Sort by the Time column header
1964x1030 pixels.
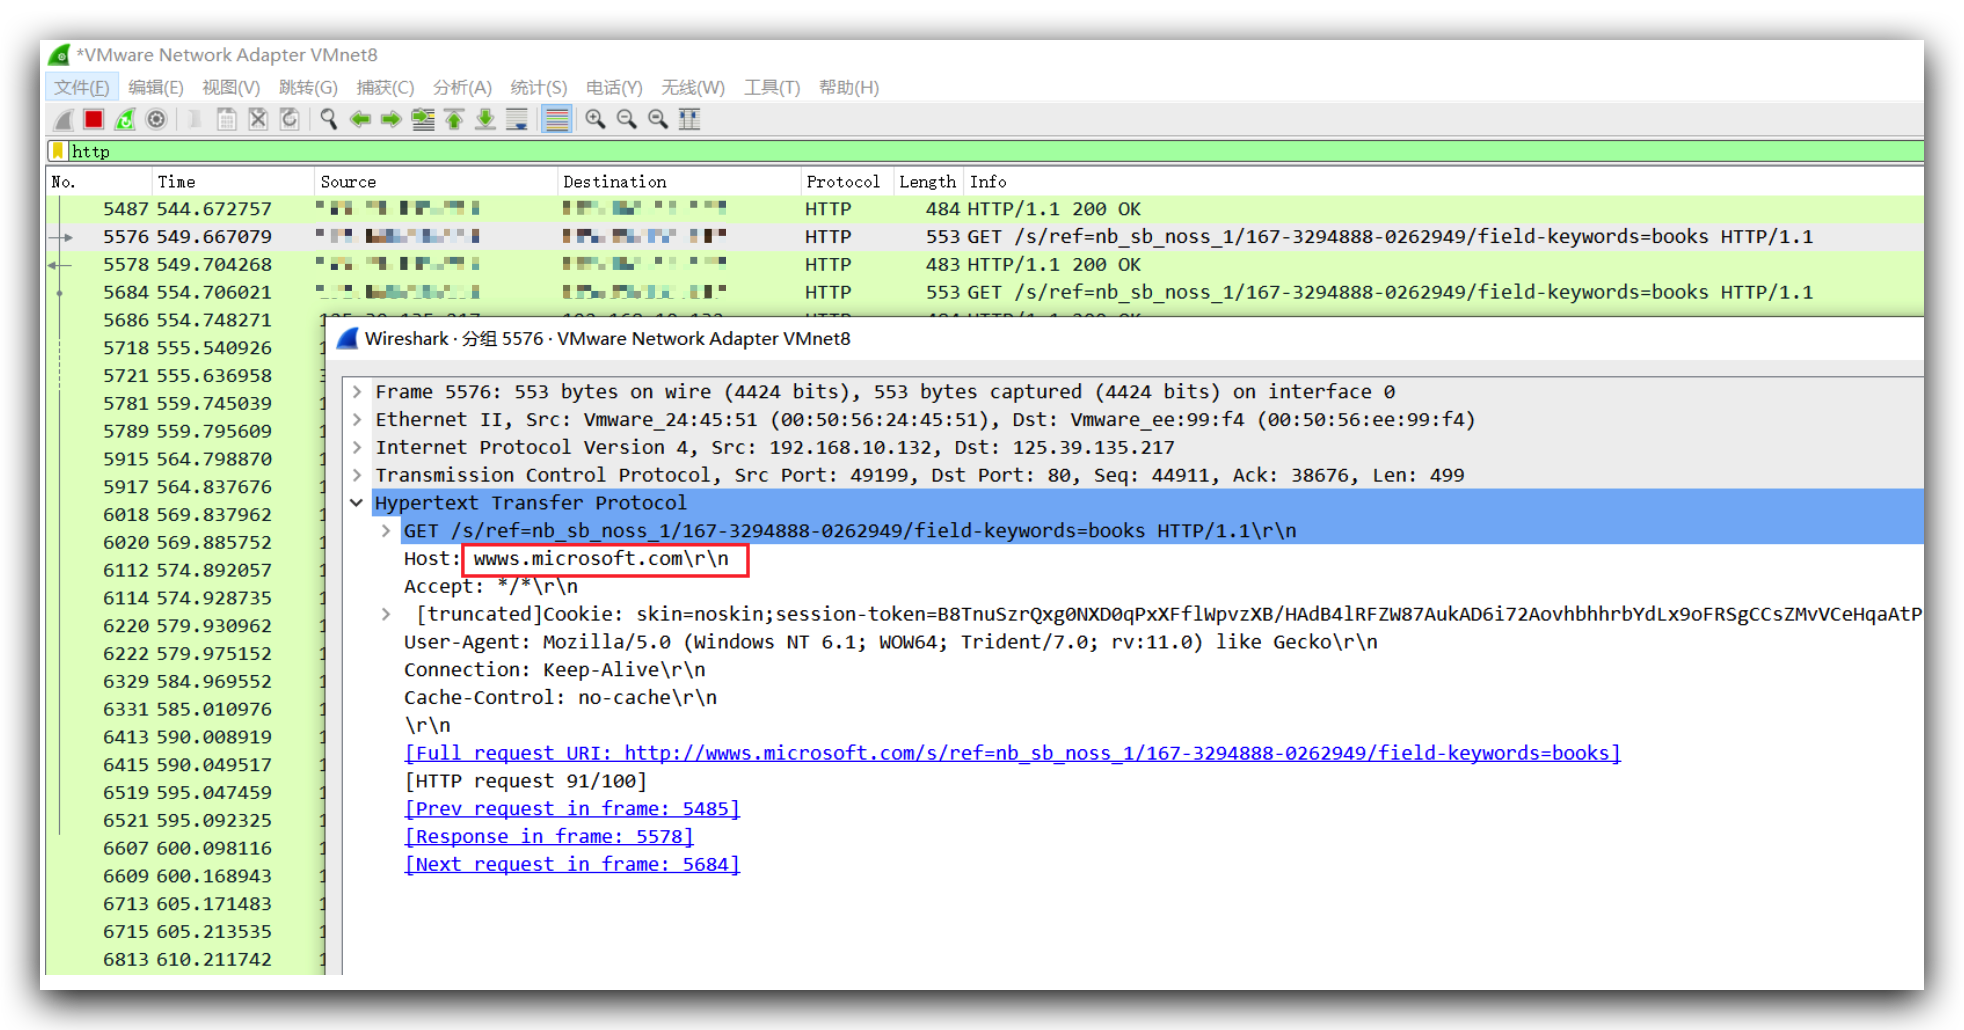[232, 182]
